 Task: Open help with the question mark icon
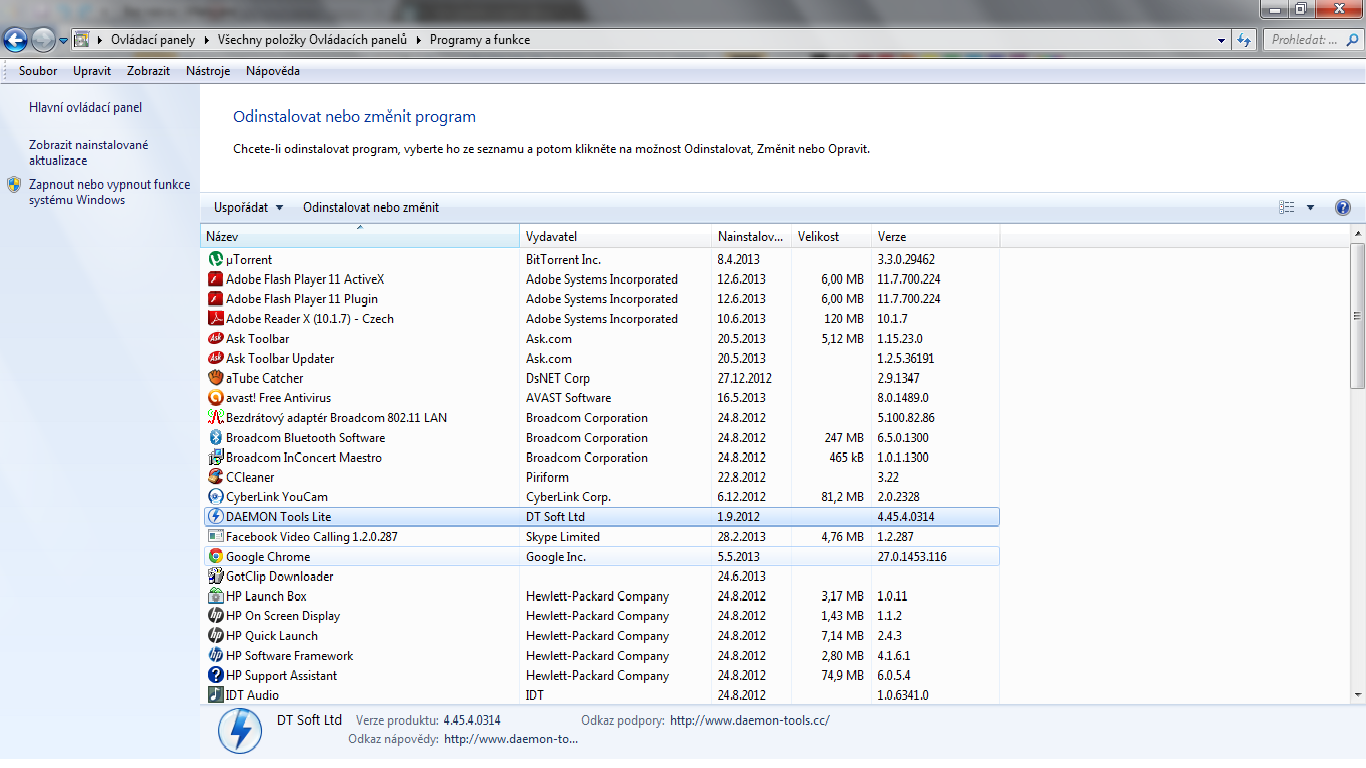(x=1343, y=208)
